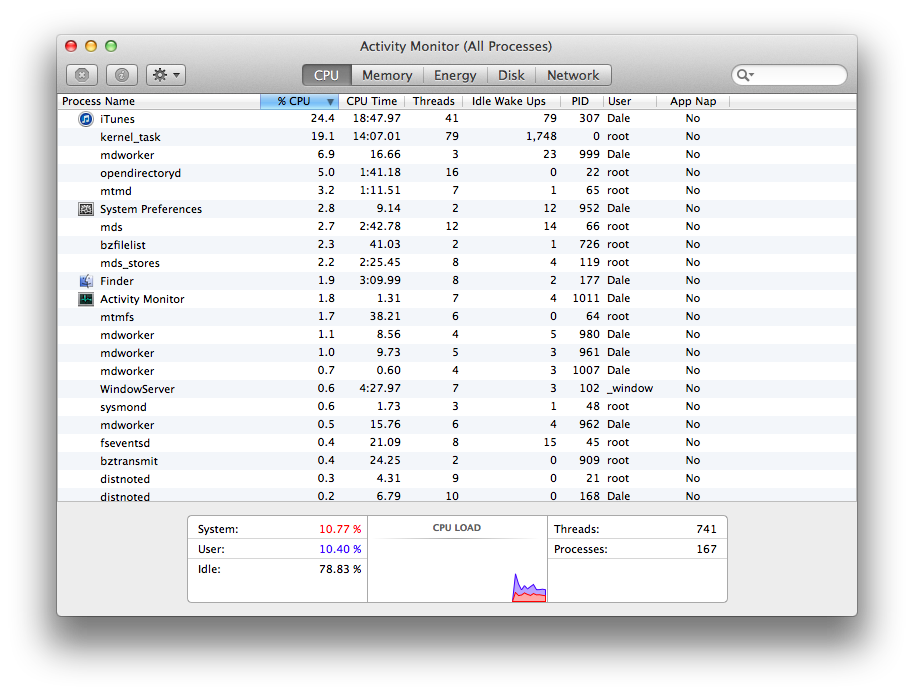The height and width of the screenshot is (695, 914).
Task: Click the Quit Process toolbar icon
Action: [82, 75]
